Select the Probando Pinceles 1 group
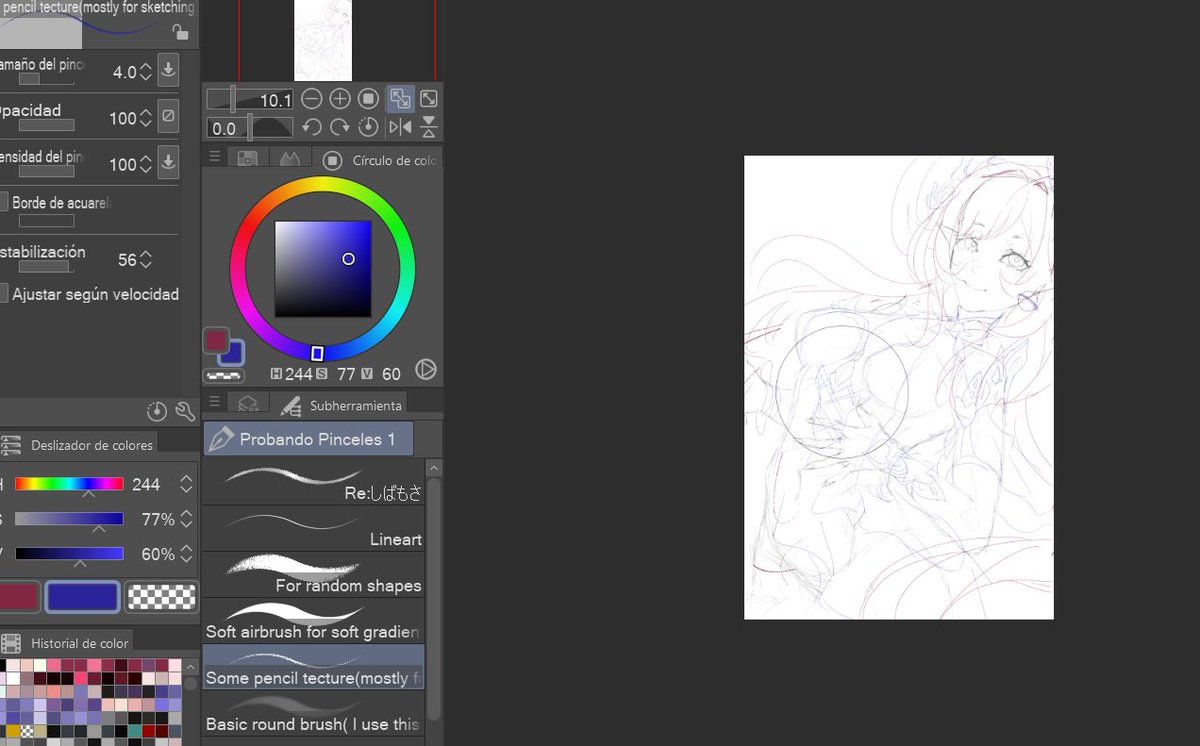 (307, 438)
